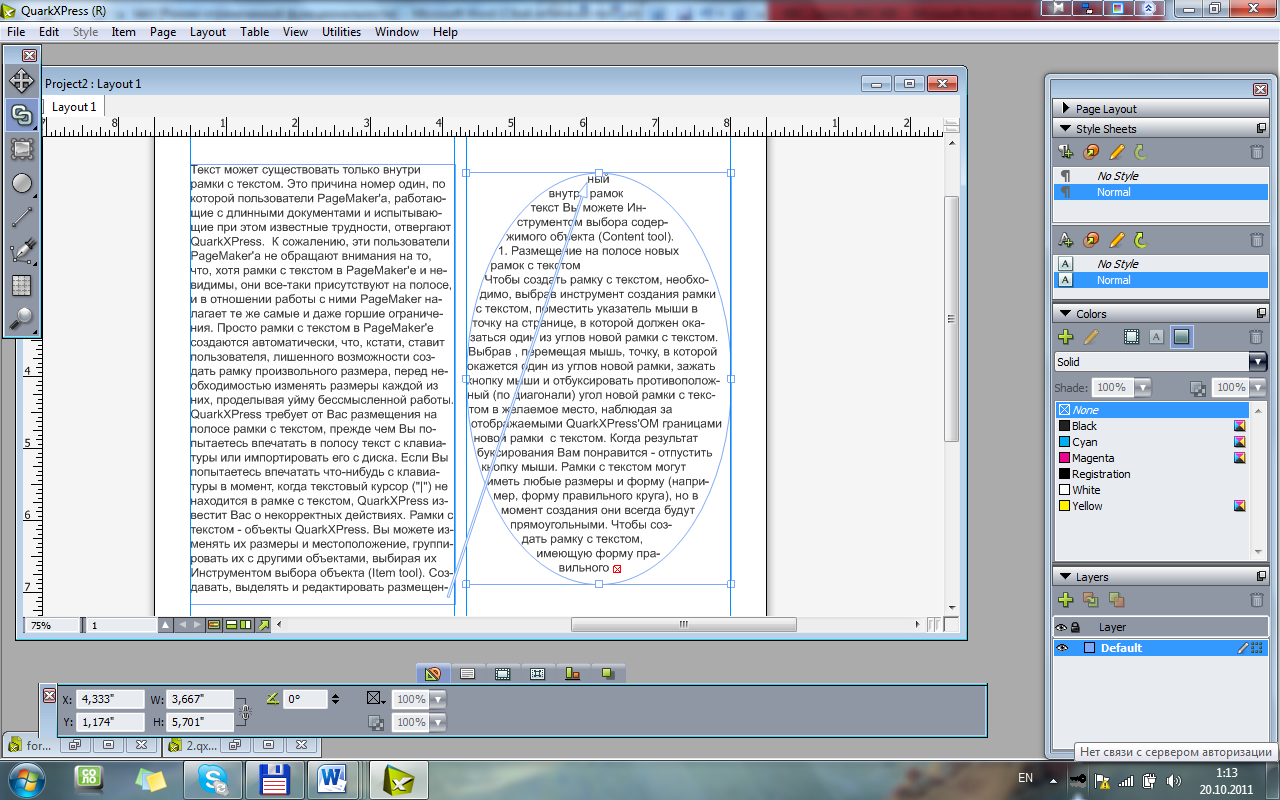
Task: Click the Export arrow icon in status bar
Action: [x=264, y=625]
